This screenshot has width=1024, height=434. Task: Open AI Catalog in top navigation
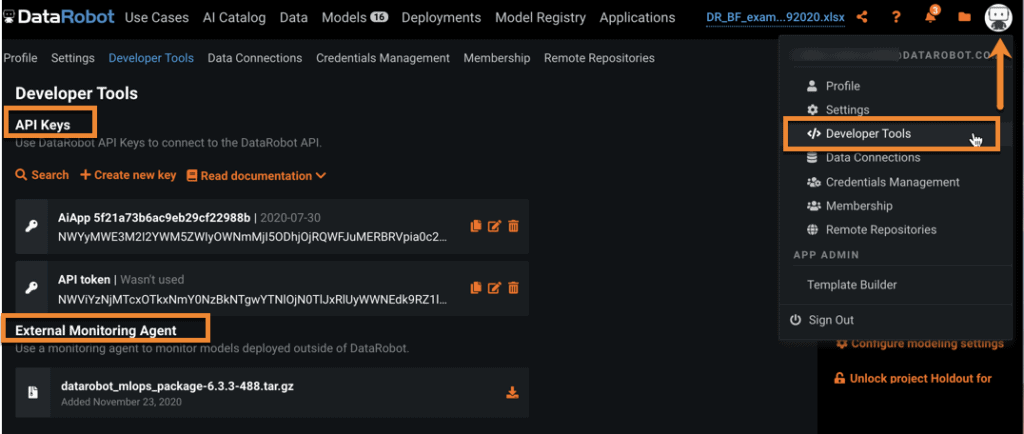[x=234, y=18]
